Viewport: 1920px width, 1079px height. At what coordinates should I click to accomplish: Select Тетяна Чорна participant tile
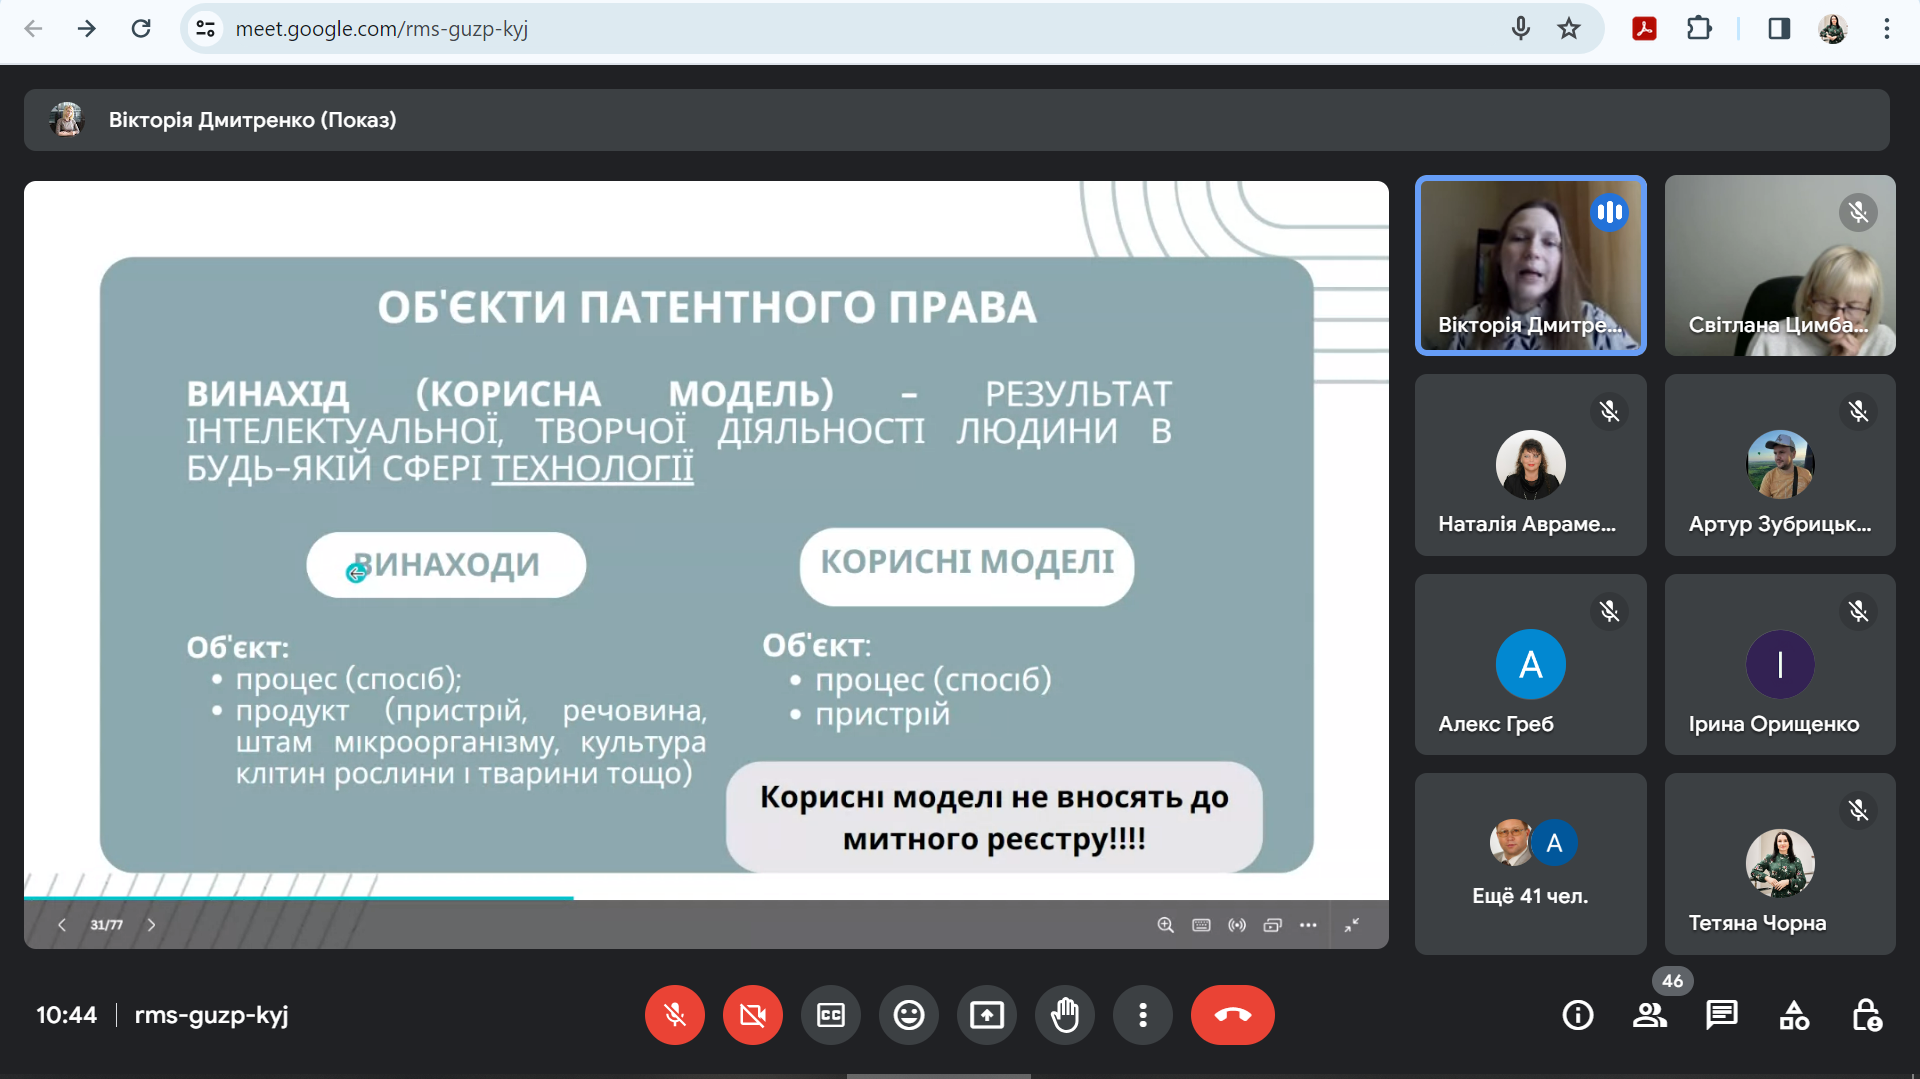(x=1780, y=864)
